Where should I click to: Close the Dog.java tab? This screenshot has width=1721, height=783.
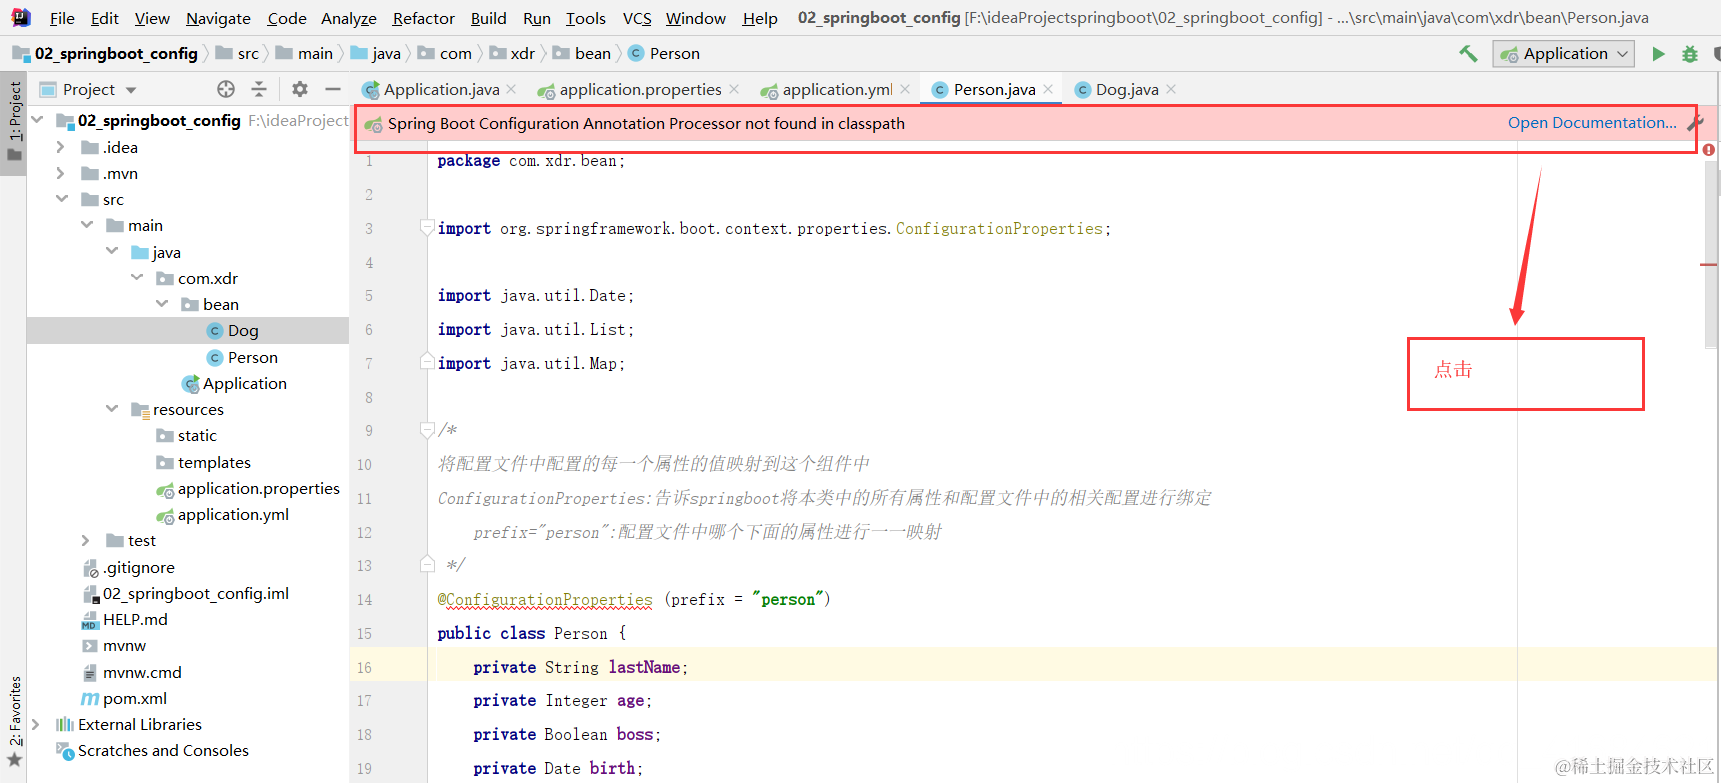point(1171,89)
